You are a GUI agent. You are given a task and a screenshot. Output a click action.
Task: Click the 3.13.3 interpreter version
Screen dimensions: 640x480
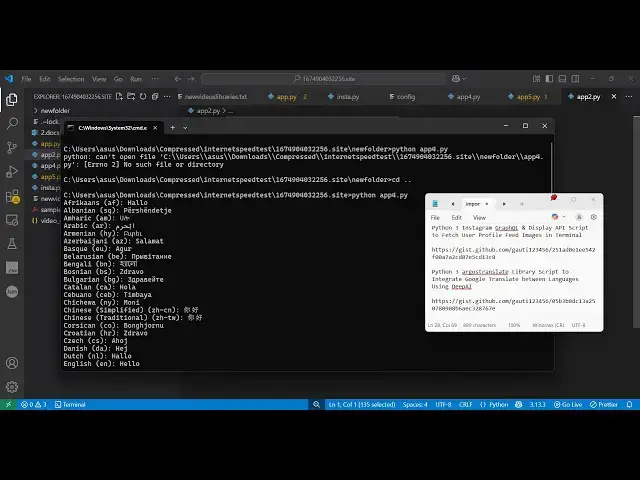[537, 404]
